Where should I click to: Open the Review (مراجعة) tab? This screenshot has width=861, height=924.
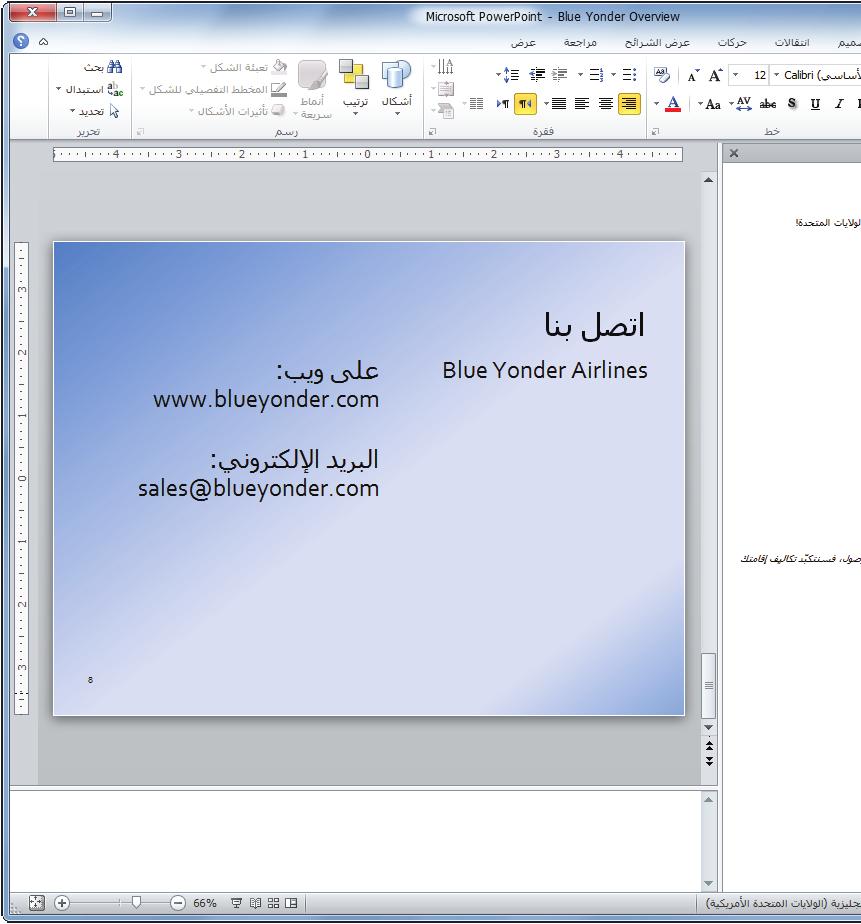580,42
